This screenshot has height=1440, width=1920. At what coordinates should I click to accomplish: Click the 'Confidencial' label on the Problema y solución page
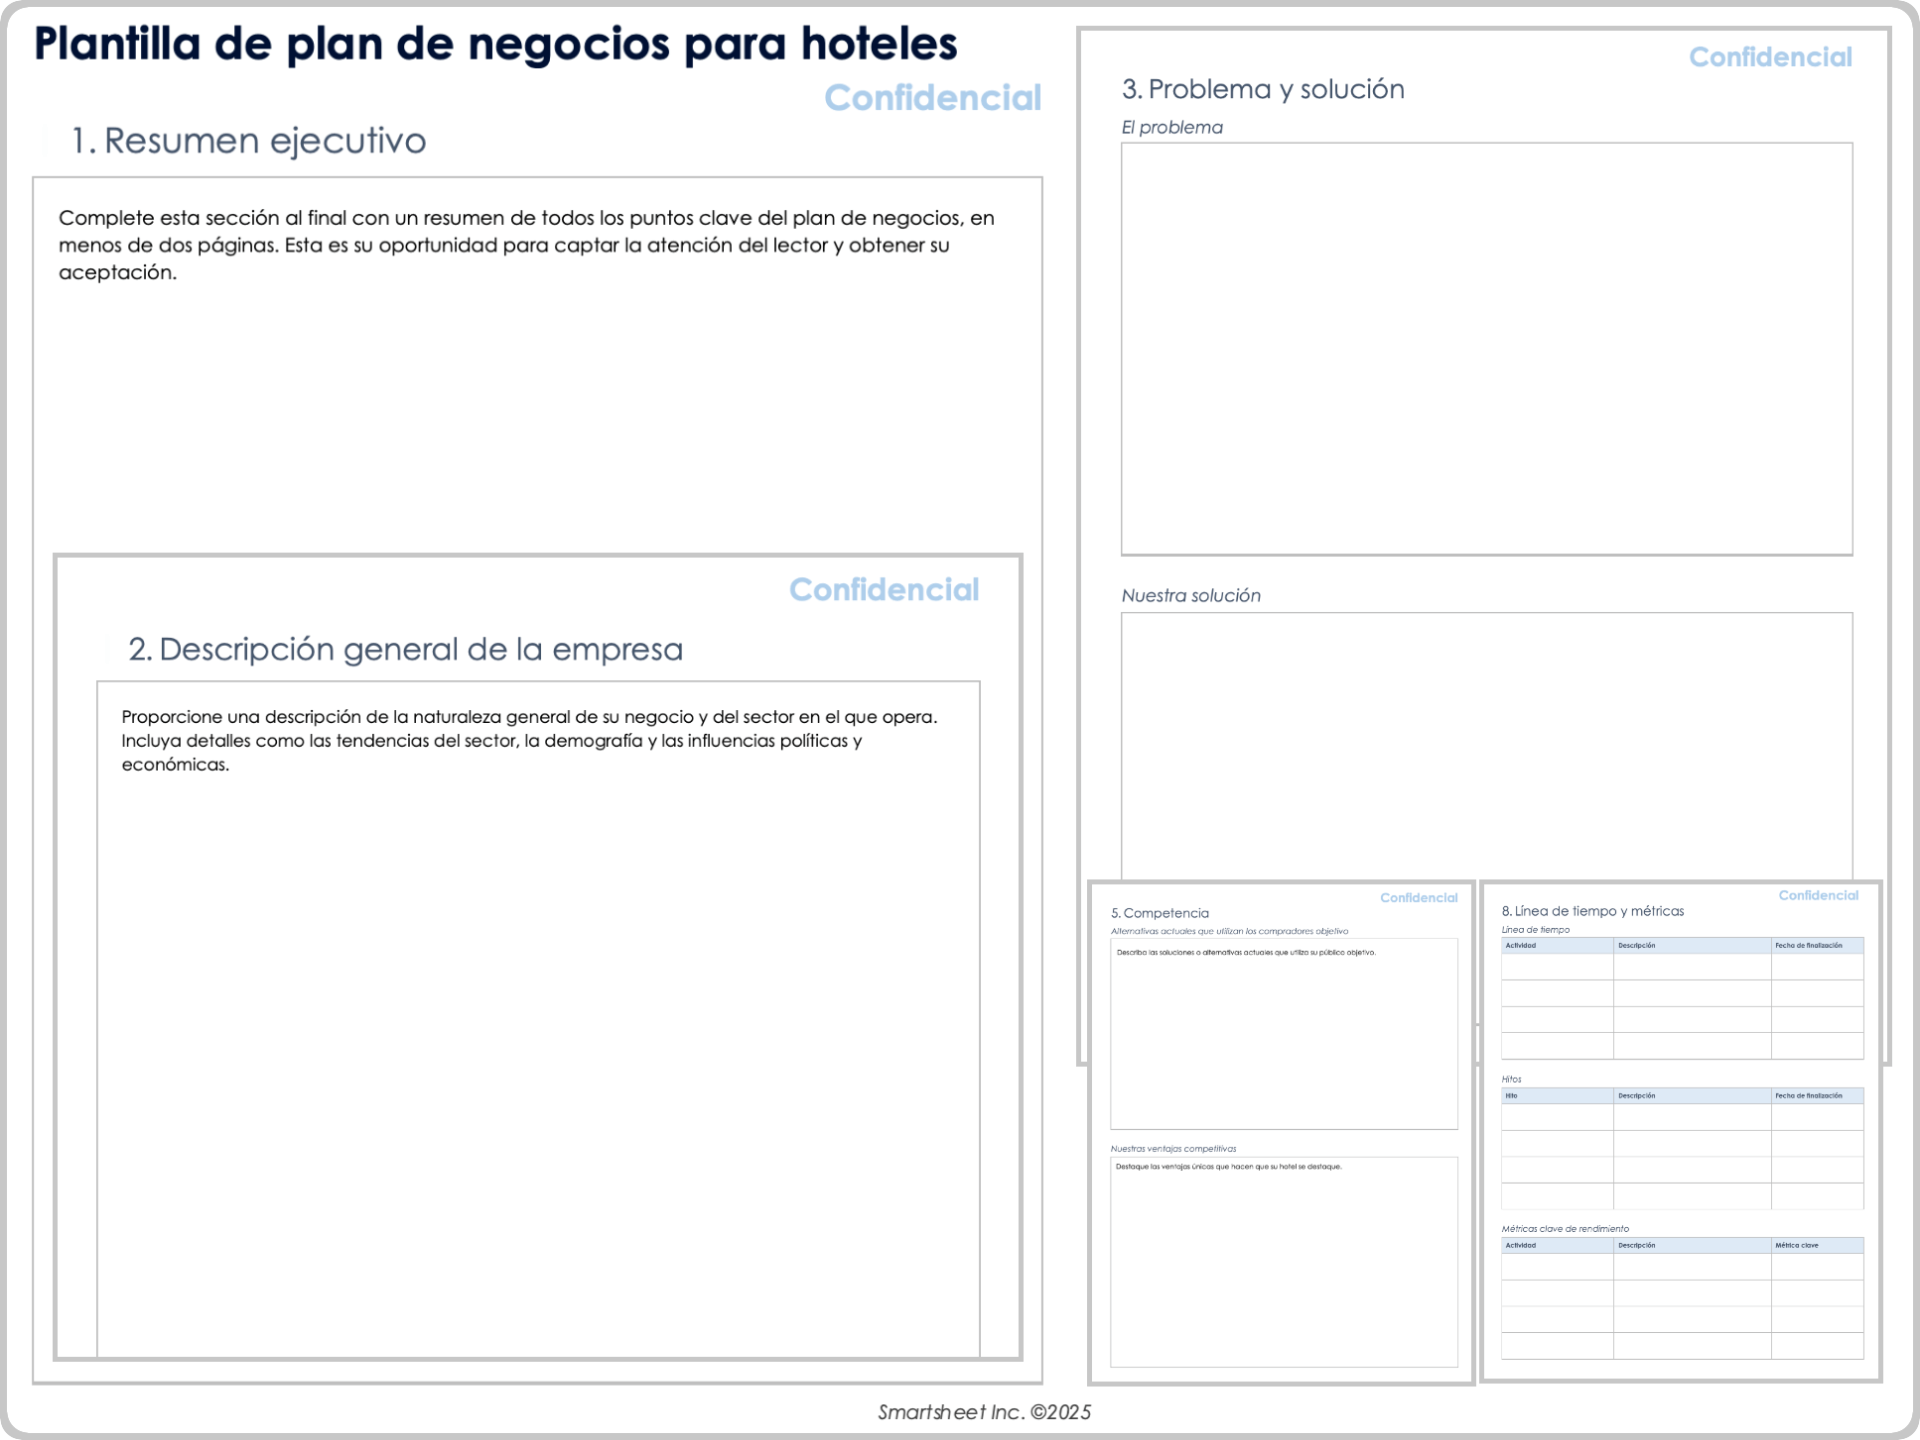1770,57
